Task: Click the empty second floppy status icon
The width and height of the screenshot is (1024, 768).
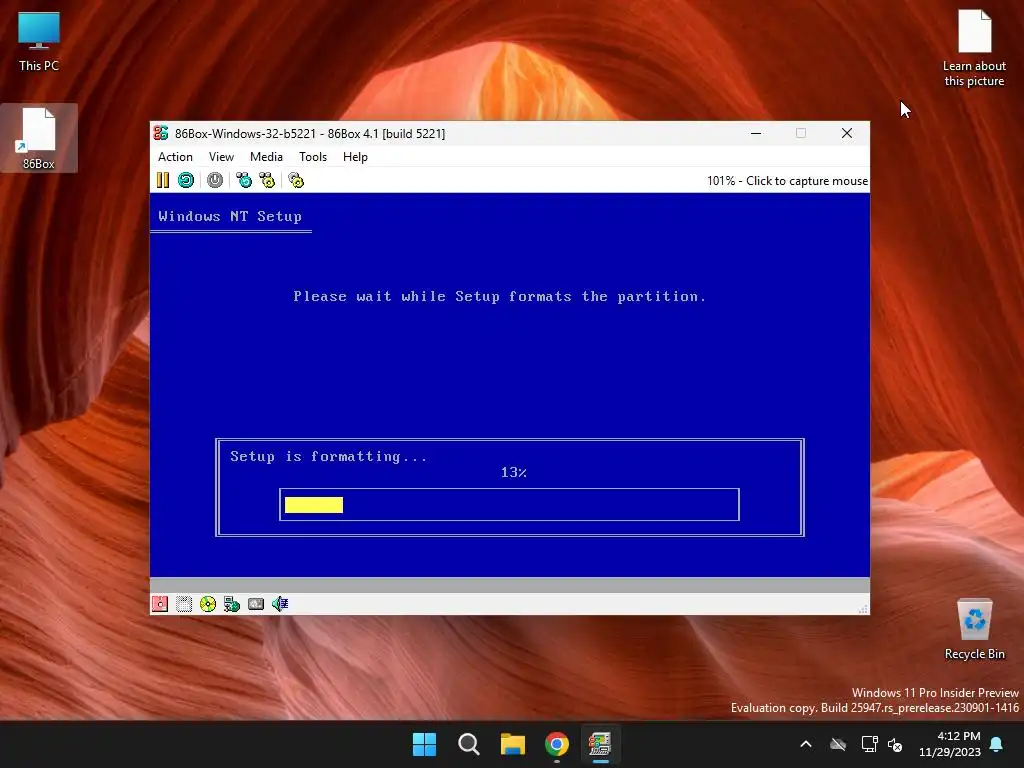Action: coord(184,604)
